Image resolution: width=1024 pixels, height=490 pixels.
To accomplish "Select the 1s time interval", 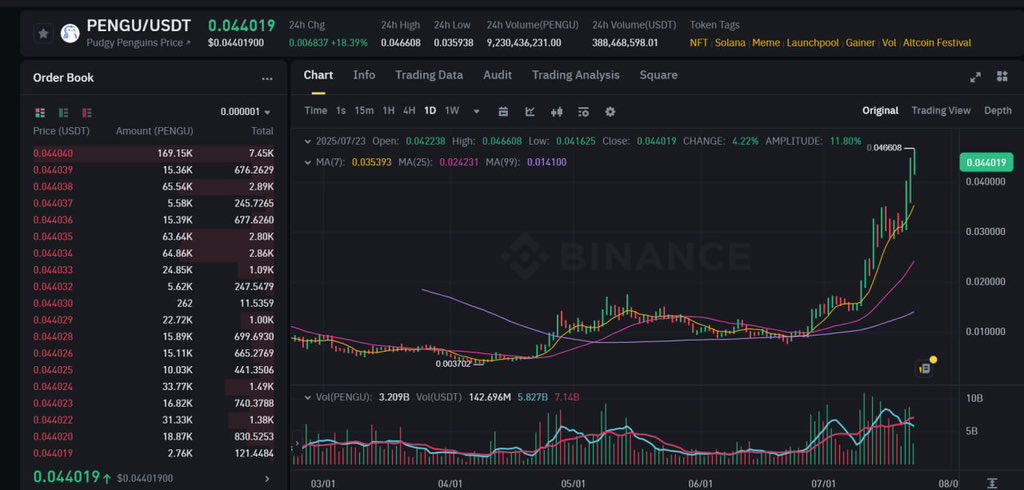I will coord(340,110).
